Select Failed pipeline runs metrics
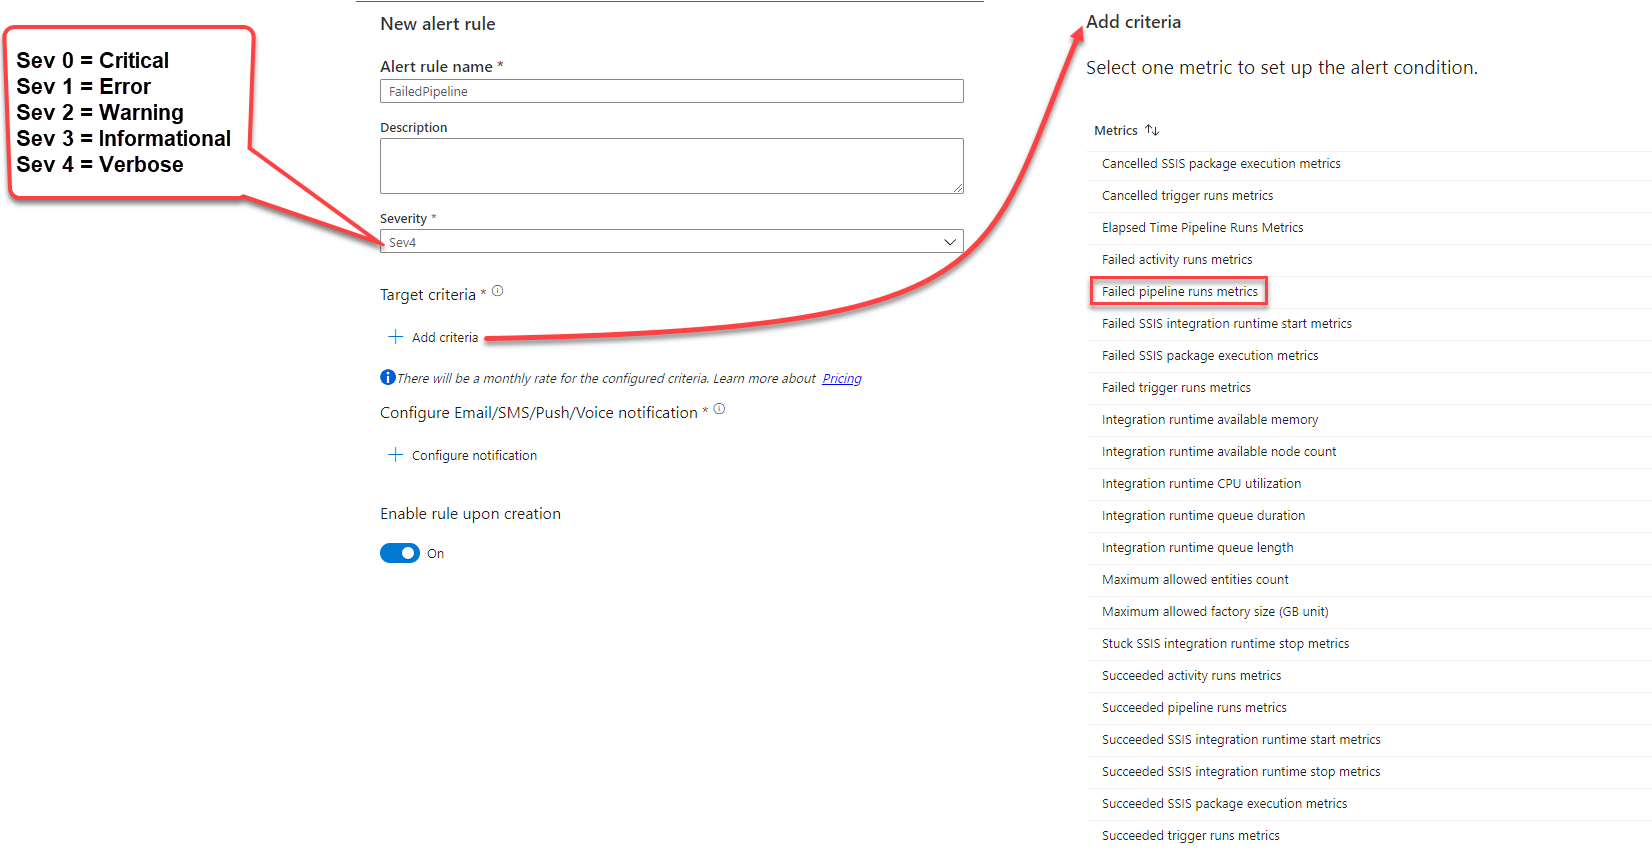 click(x=1179, y=292)
